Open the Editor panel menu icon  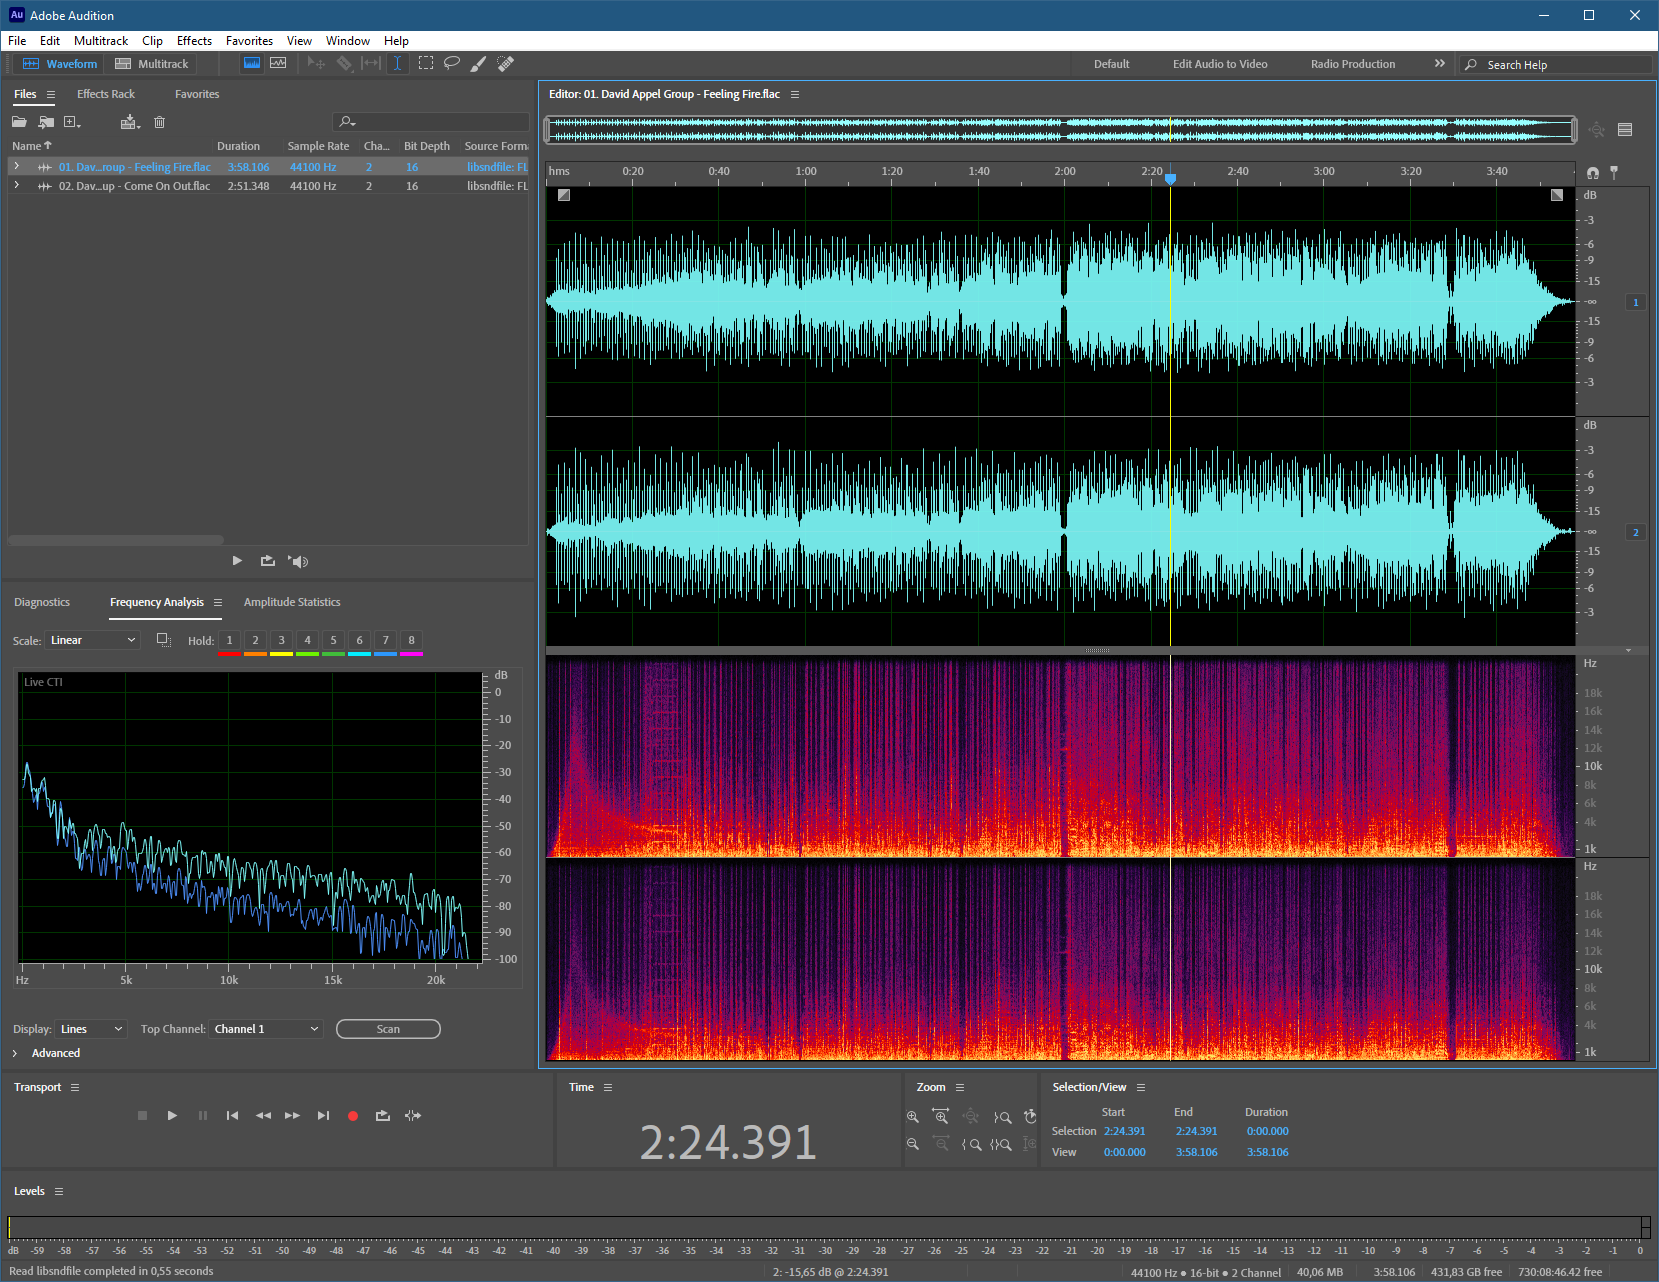click(795, 94)
